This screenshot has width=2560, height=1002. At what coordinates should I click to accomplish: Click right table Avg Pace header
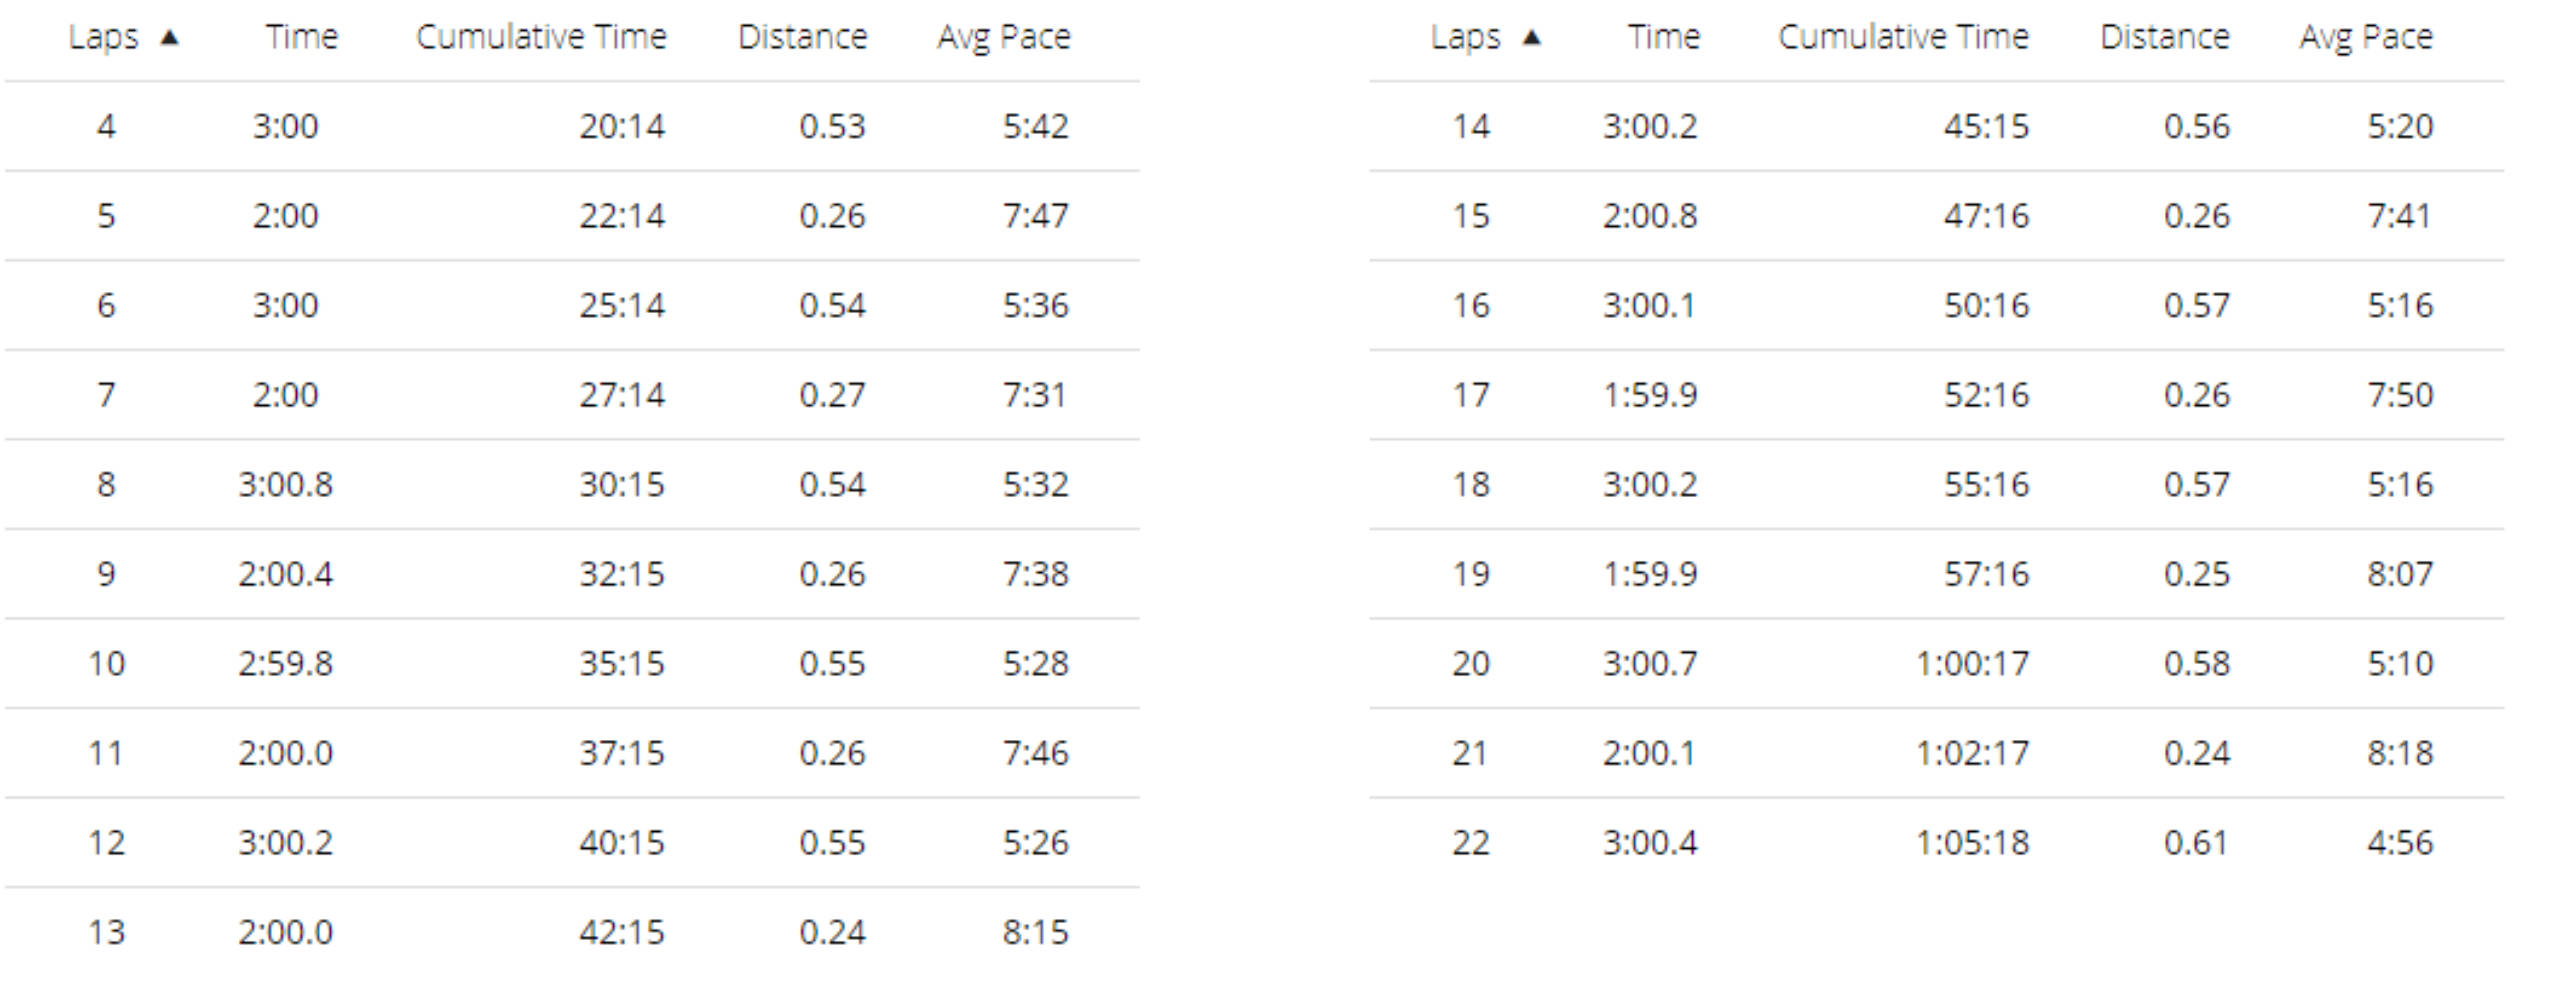(2366, 38)
